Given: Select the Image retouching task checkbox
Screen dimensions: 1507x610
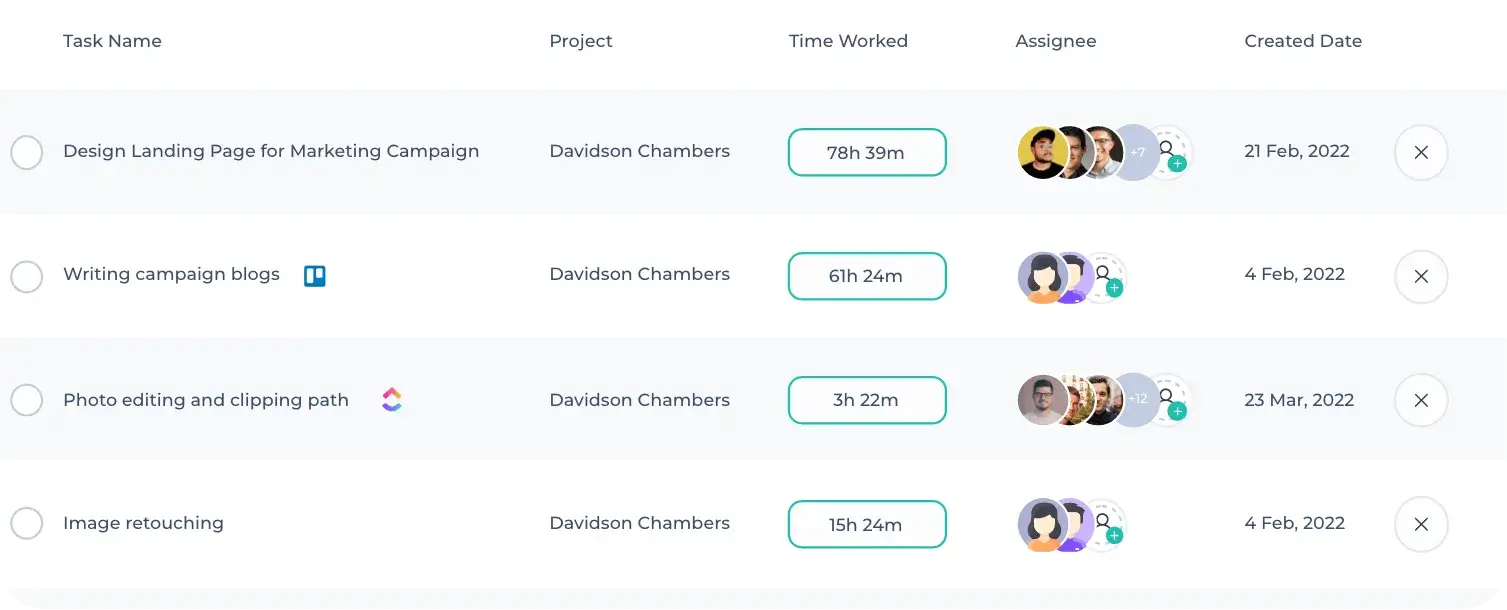Looking at the screenshot, I should 27,523.
